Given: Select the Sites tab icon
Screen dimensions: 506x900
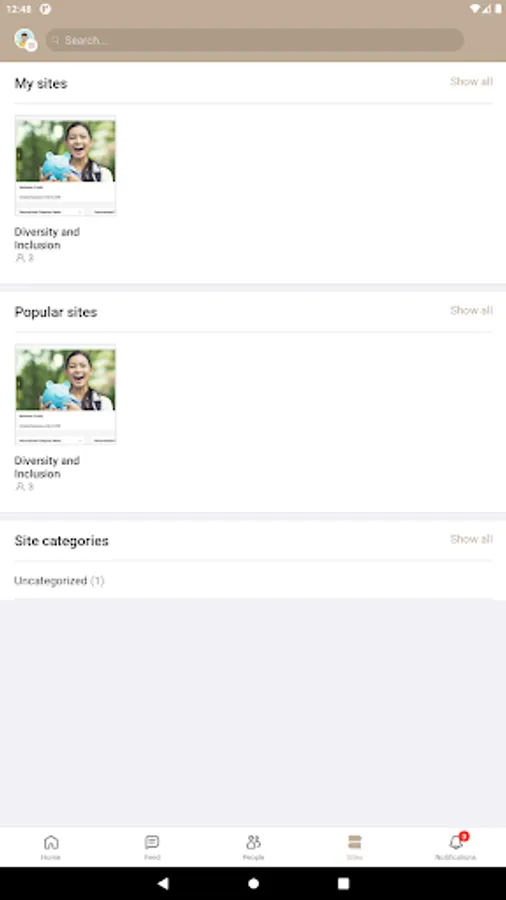Looking at the screenshot, I should click(355, 843).
